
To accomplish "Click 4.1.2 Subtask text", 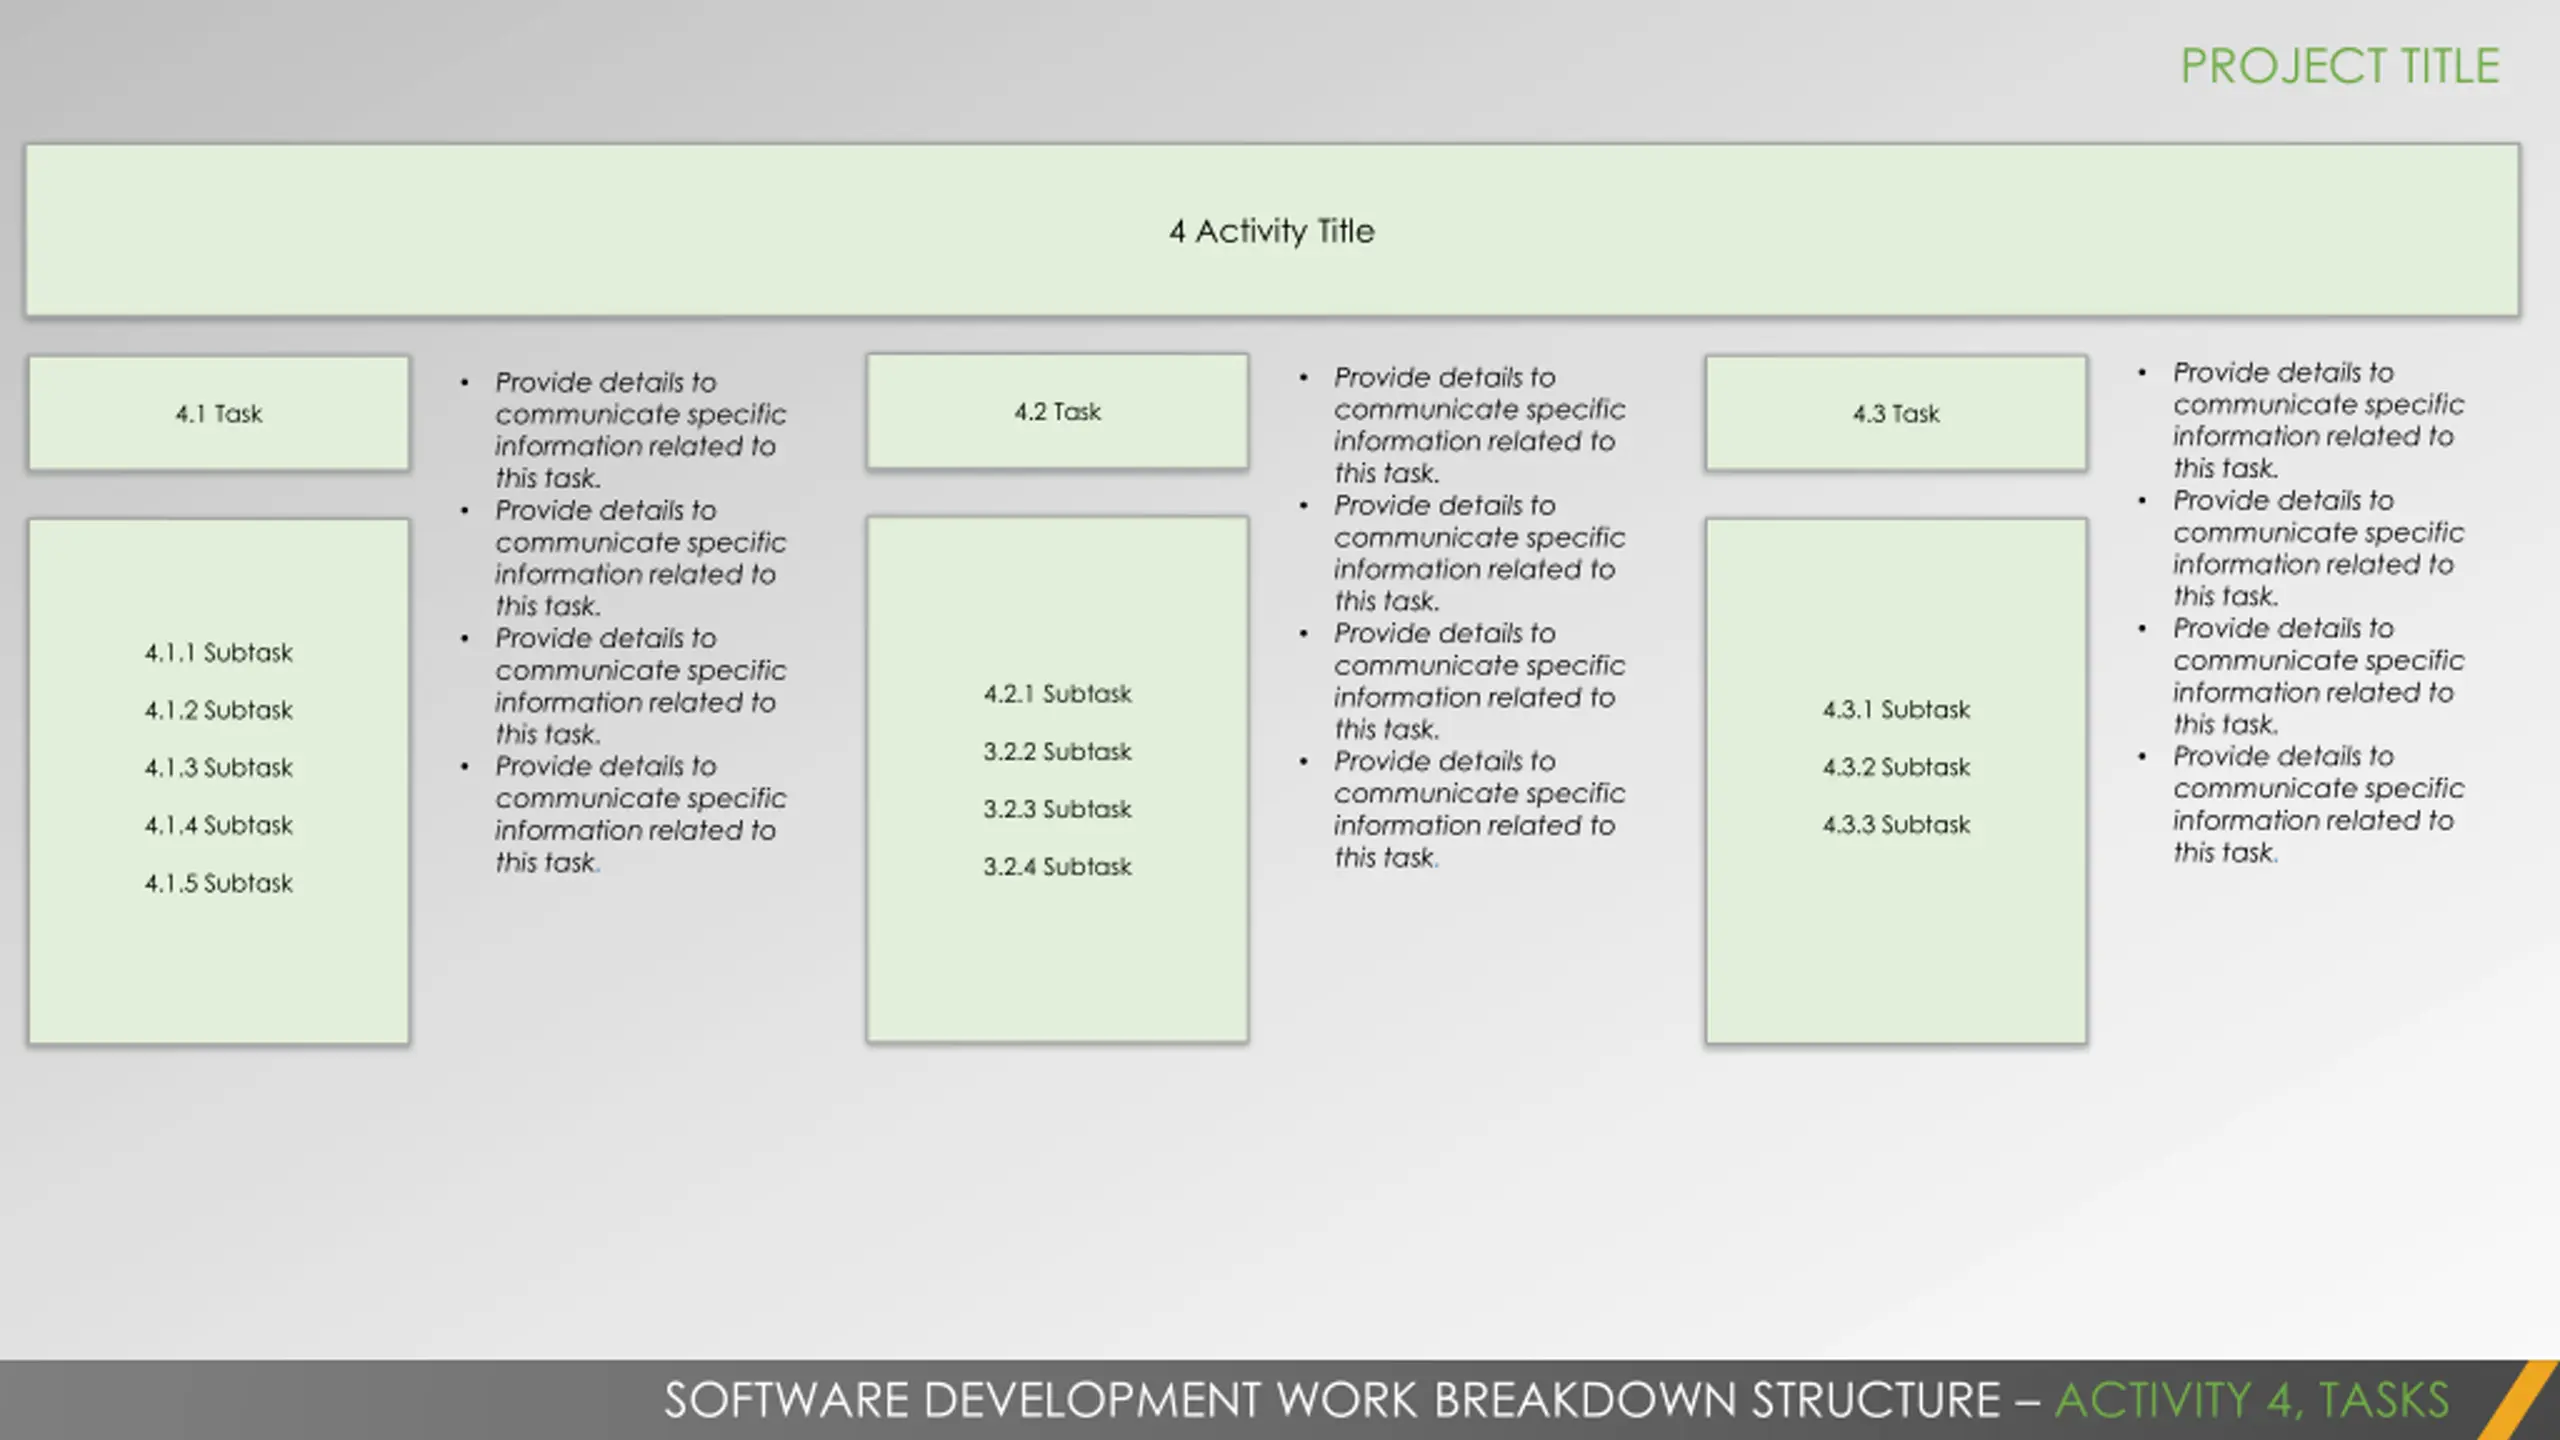I will (219, 710).
